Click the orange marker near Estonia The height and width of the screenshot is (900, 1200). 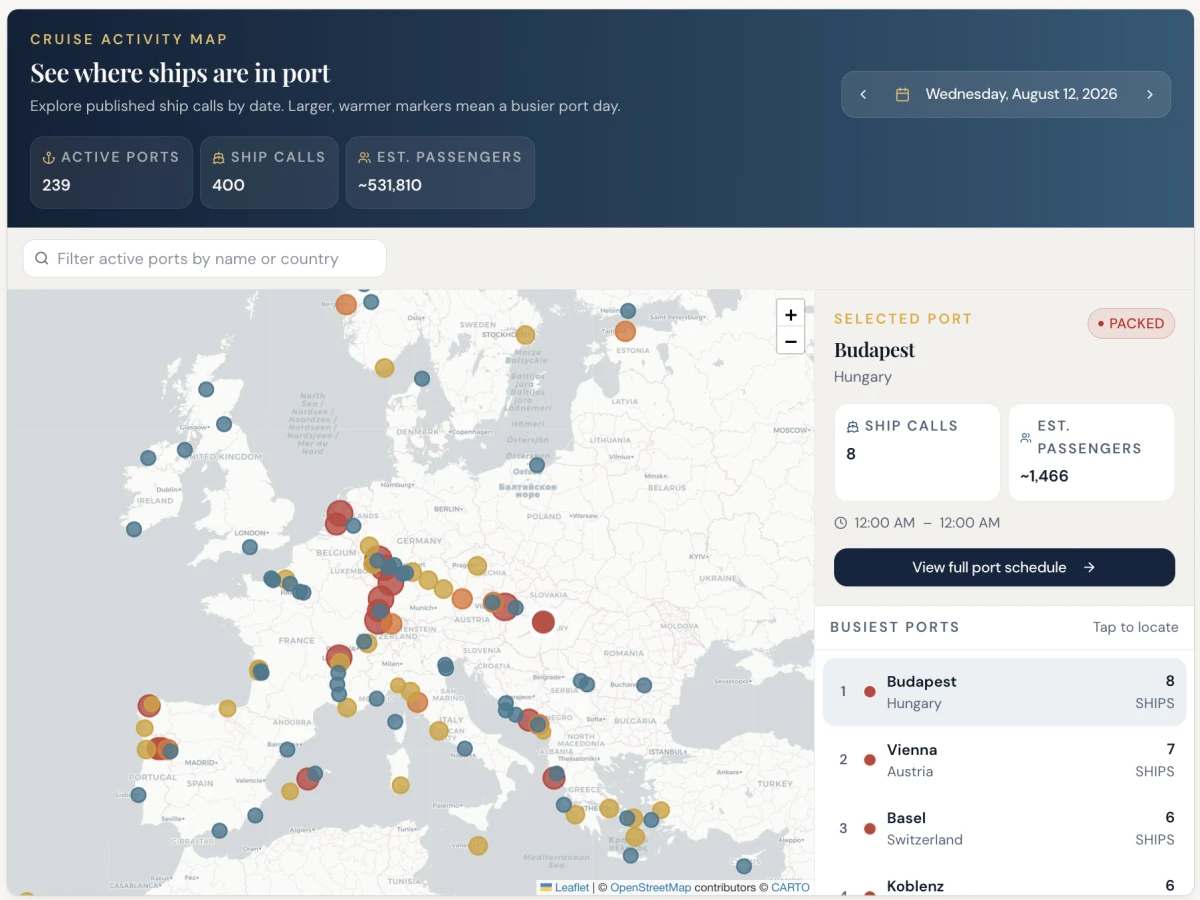(625, 331)
